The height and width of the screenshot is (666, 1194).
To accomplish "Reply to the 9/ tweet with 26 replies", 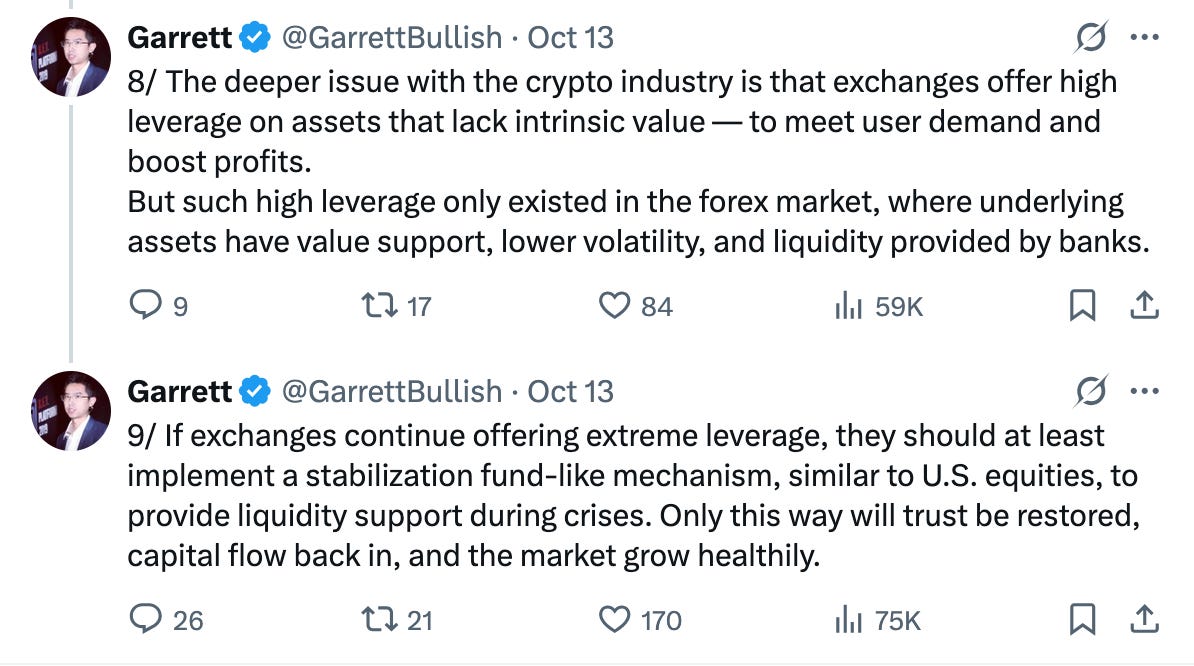I will pos(166,620).
